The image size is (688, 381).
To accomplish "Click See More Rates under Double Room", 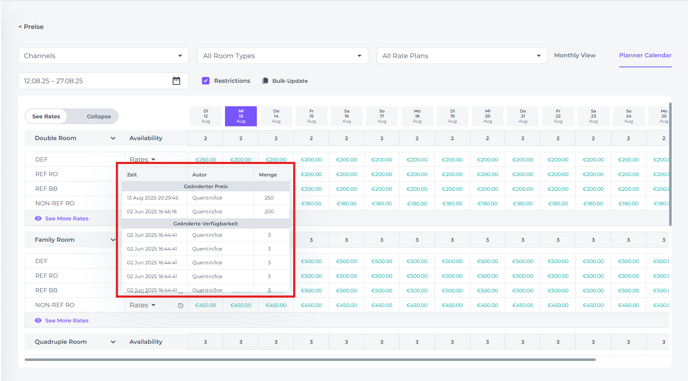I will click(x=67, y=219).
